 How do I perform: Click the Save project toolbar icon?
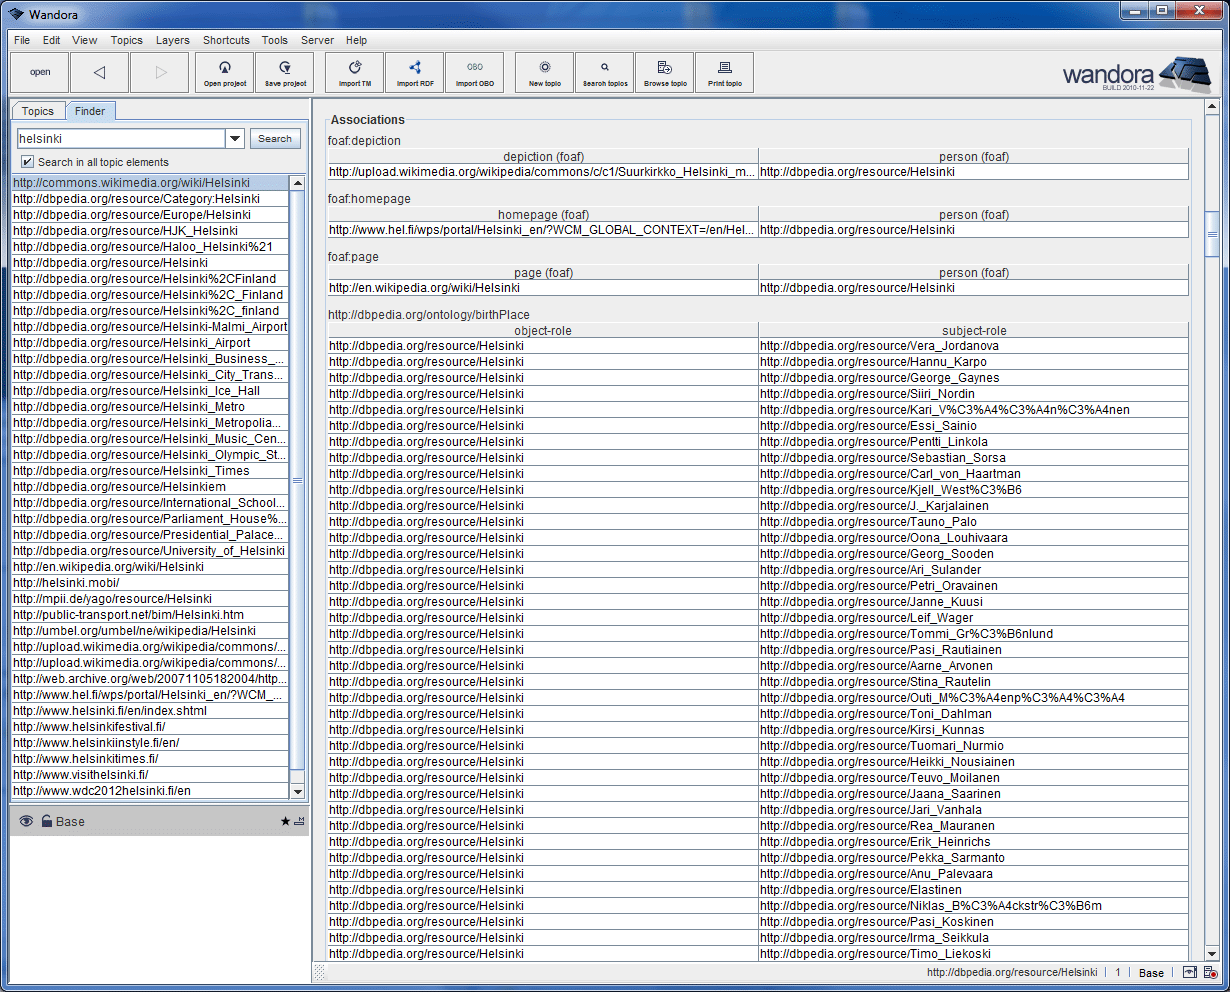pyautogui.click(x=285, y=72)
